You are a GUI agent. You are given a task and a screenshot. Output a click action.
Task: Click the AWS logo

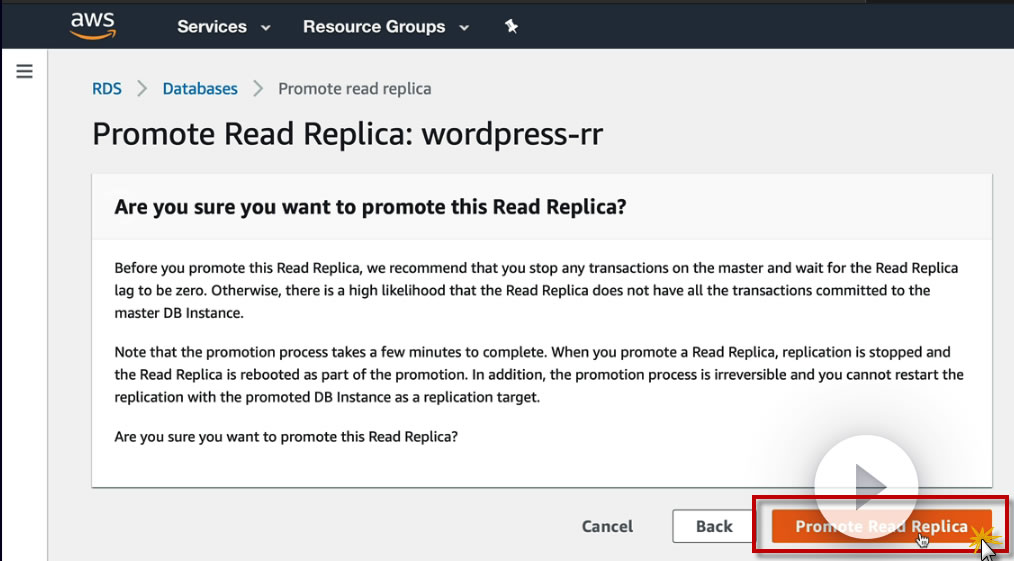click(93, 26)
